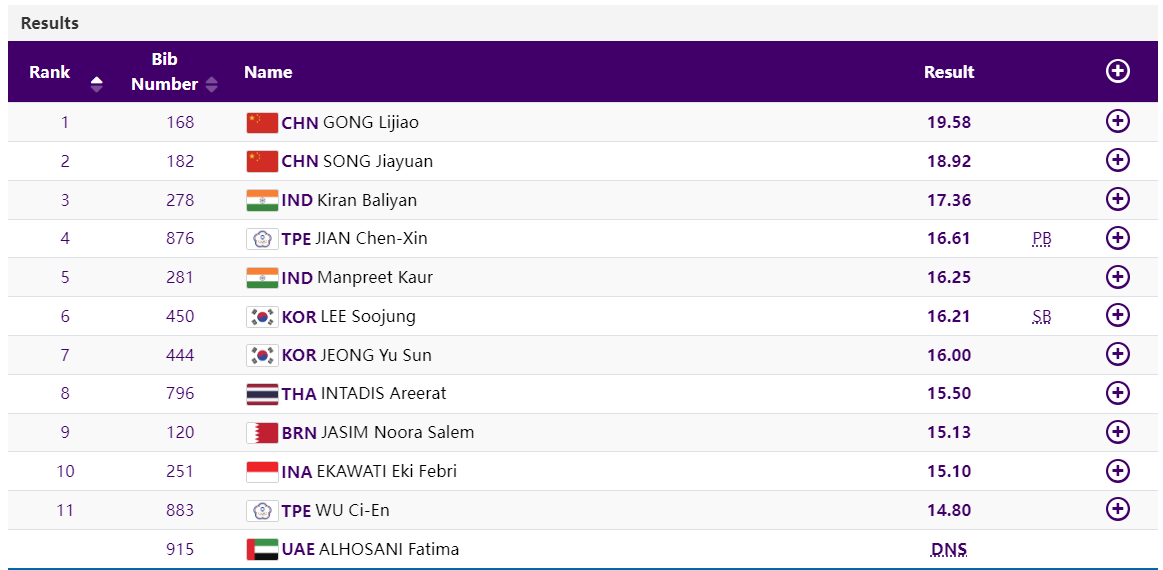Sort results by Rank column
The image size is (1163, 570).
click(x=96, y=84)
